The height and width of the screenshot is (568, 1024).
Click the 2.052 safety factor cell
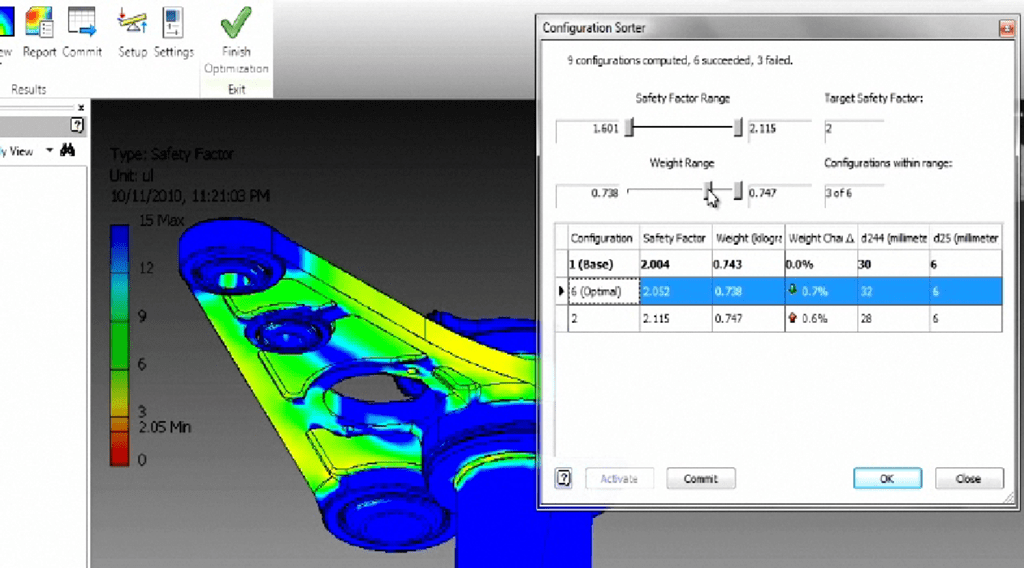click(x=675, y=291)
